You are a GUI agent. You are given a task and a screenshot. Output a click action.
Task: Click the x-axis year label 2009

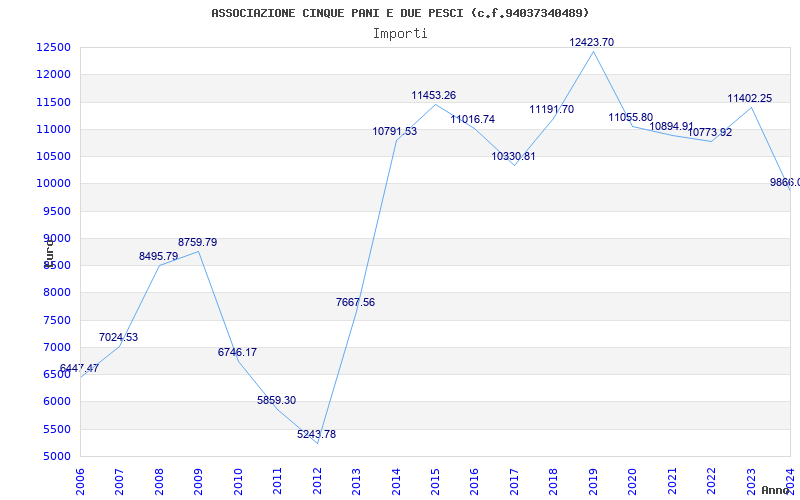click(198, 481)
